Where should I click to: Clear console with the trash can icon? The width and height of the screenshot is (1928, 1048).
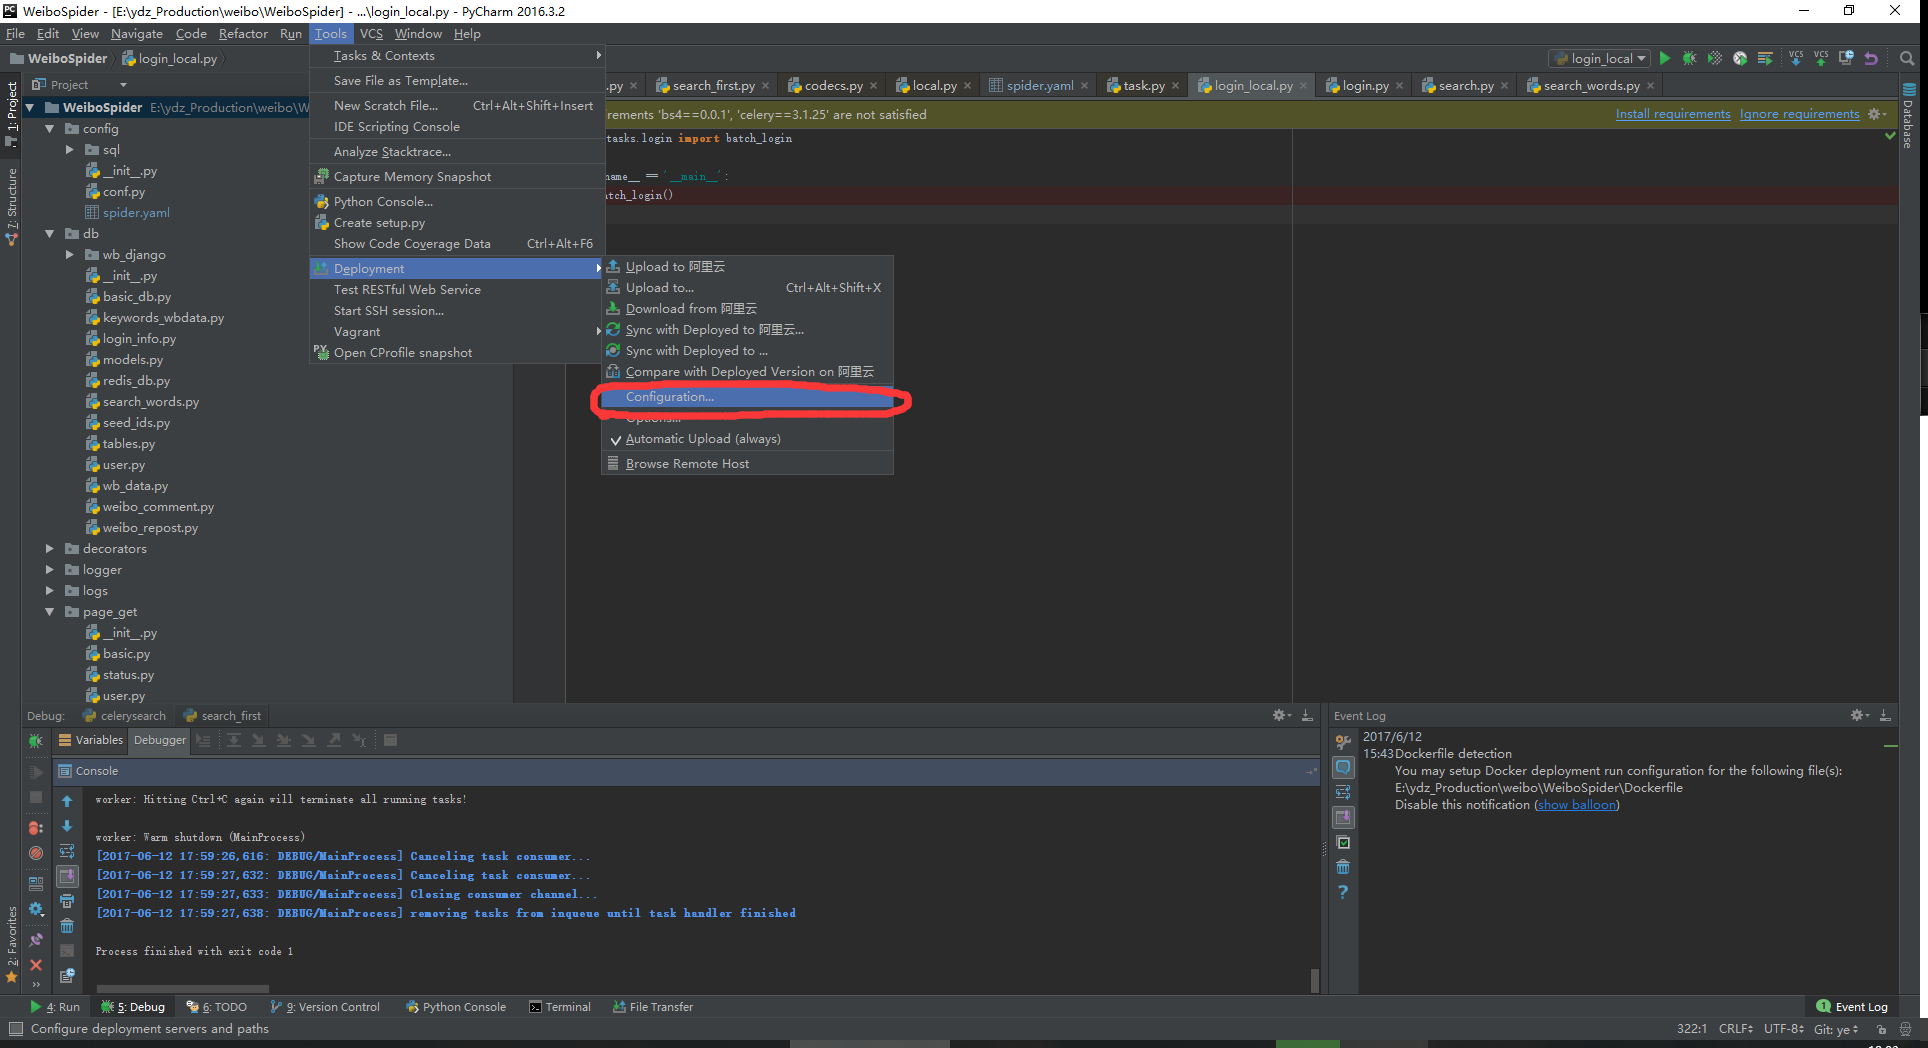[67, 926]
